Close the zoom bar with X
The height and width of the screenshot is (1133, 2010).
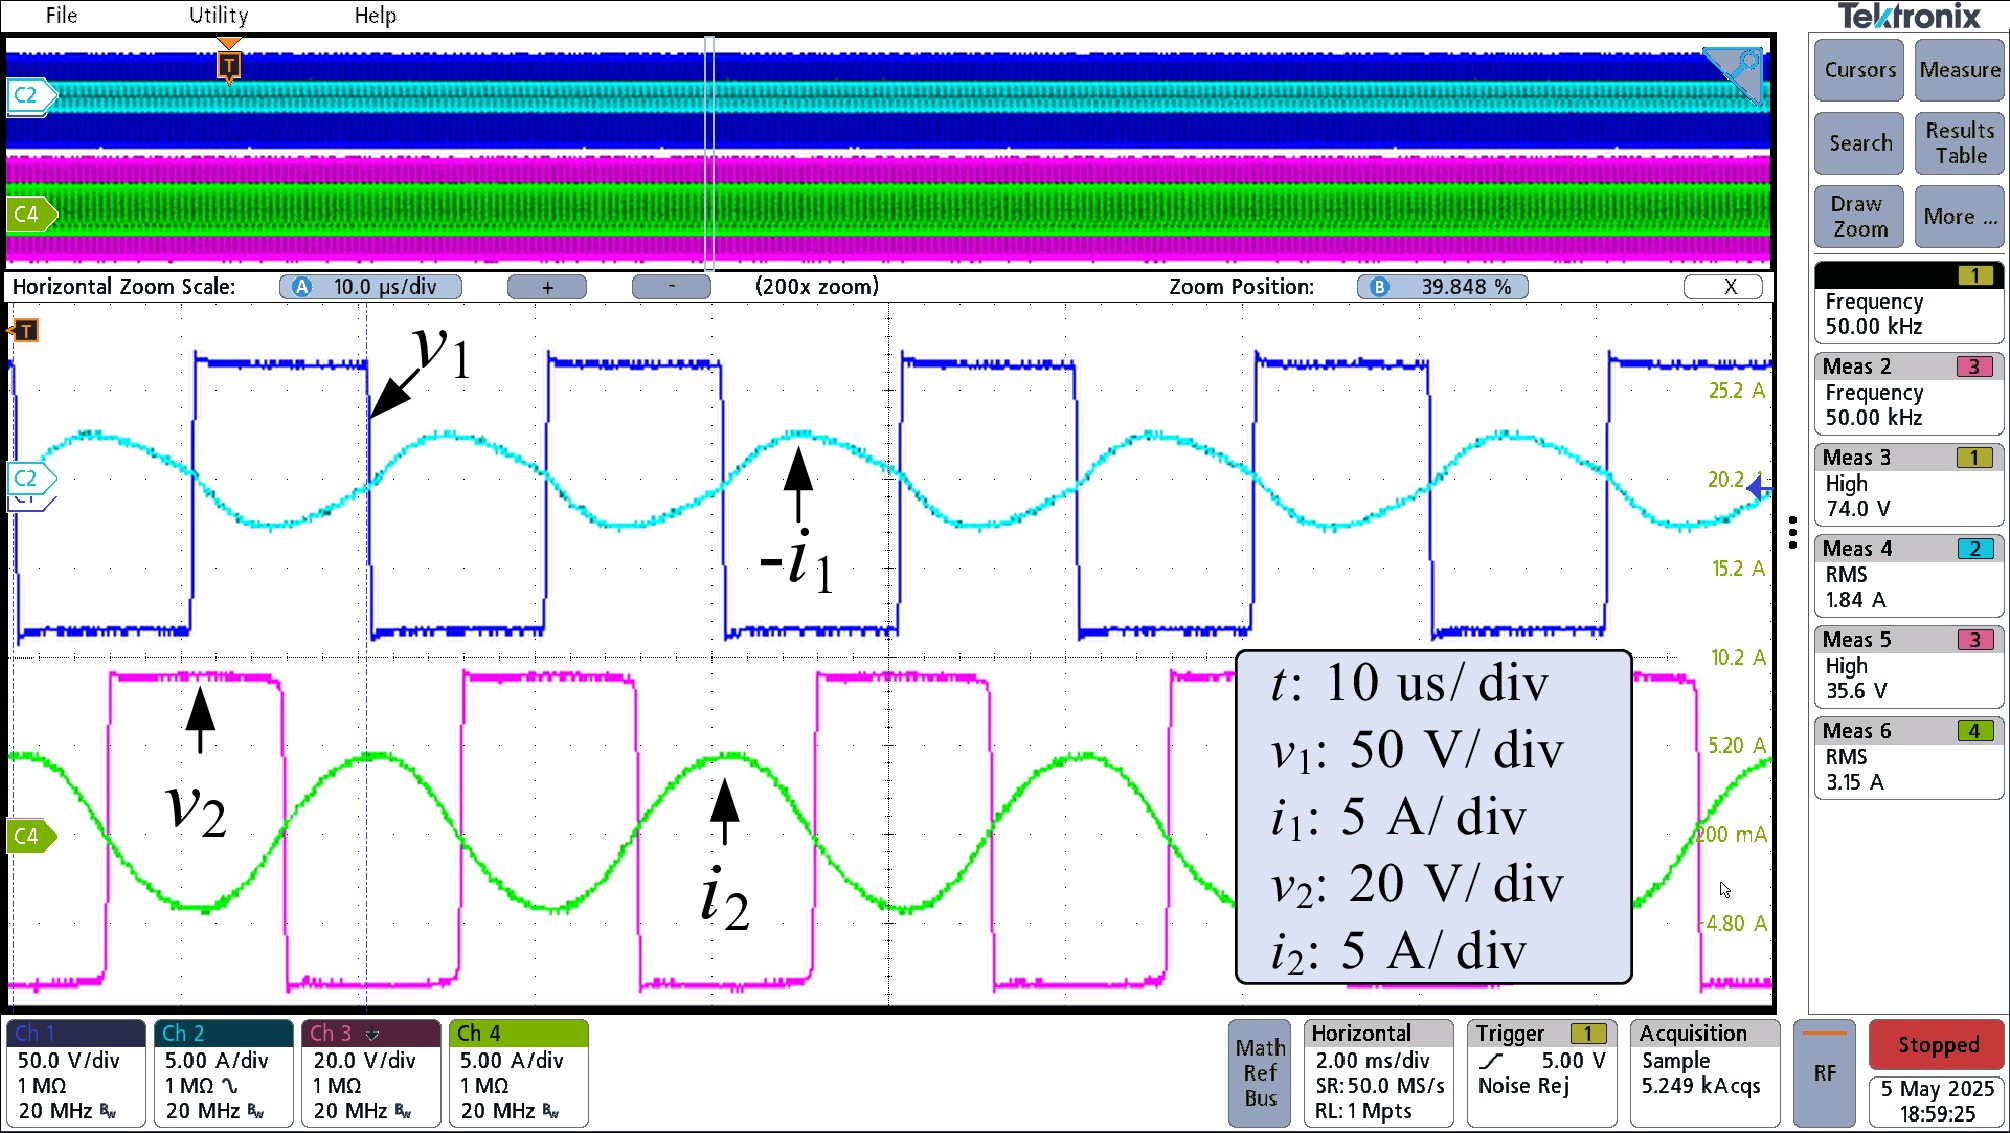[x=1730, y=287]
